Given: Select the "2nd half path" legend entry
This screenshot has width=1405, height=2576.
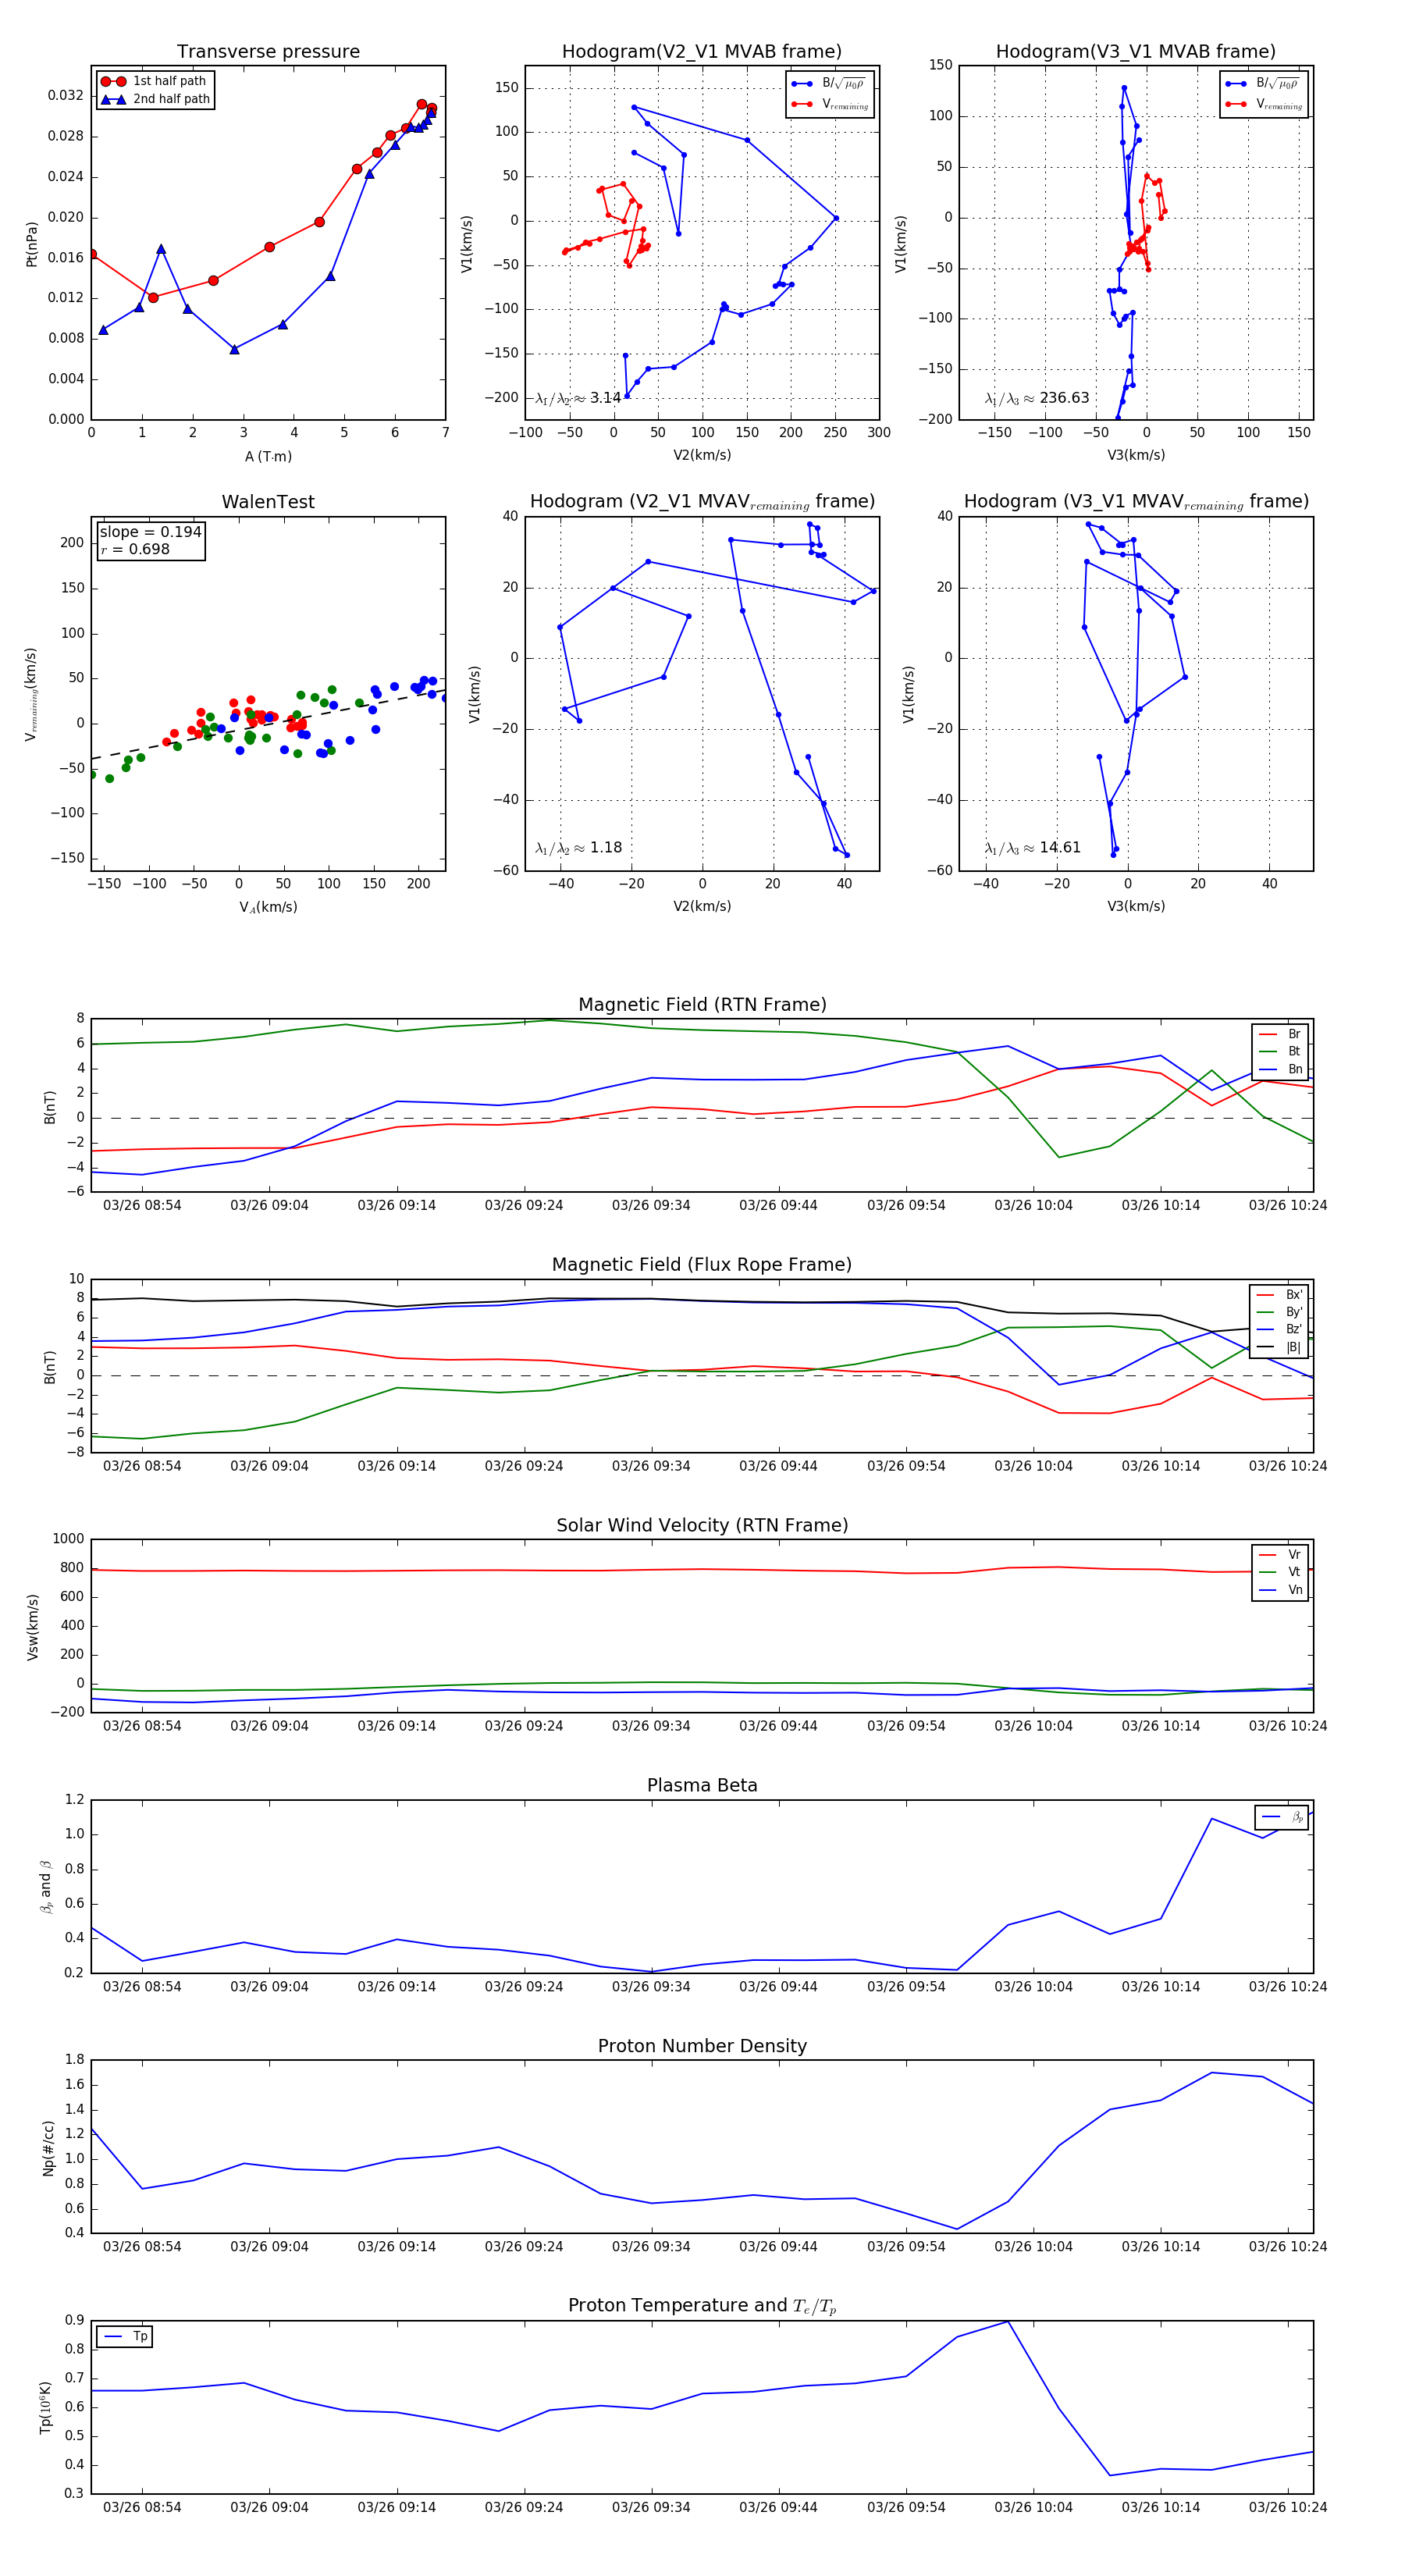Looking at the screenshot, I should [155, 99].
